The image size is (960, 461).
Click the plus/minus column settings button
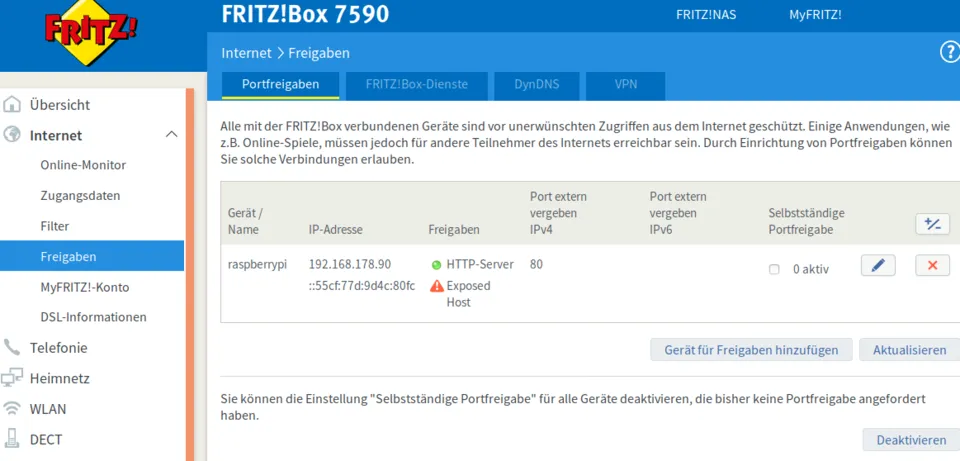point(932,224)
